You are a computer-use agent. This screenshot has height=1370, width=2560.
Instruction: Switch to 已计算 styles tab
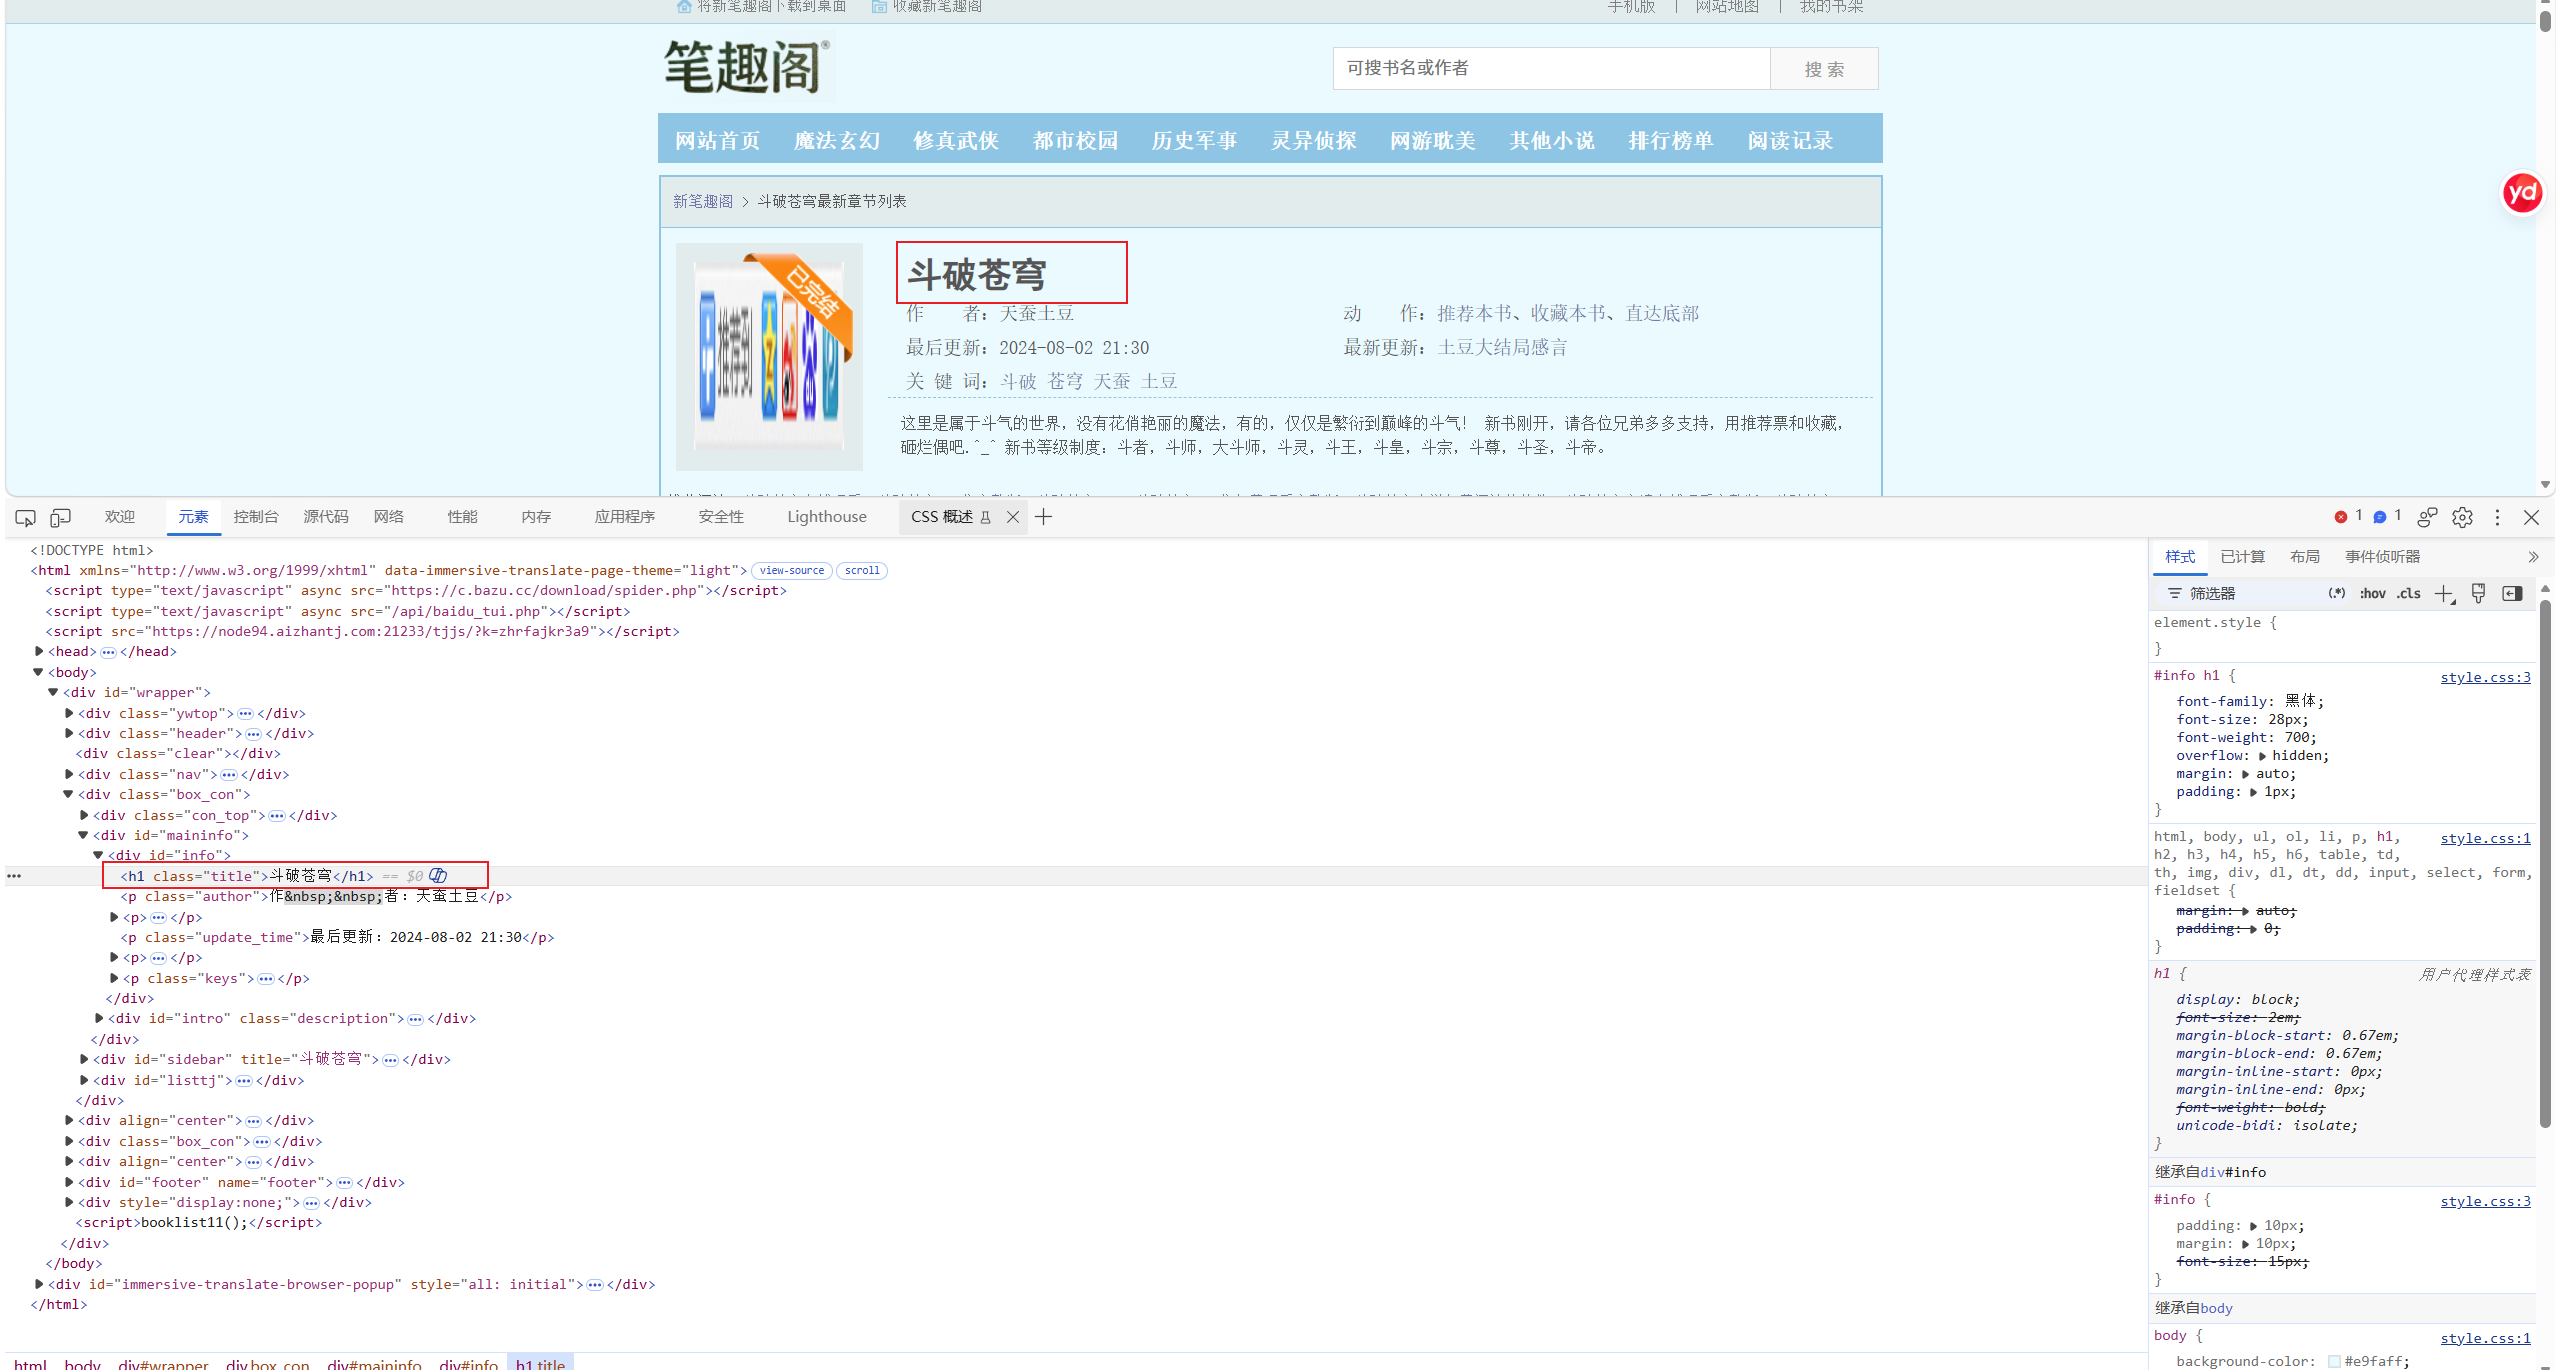click(x=2243, y=556)
